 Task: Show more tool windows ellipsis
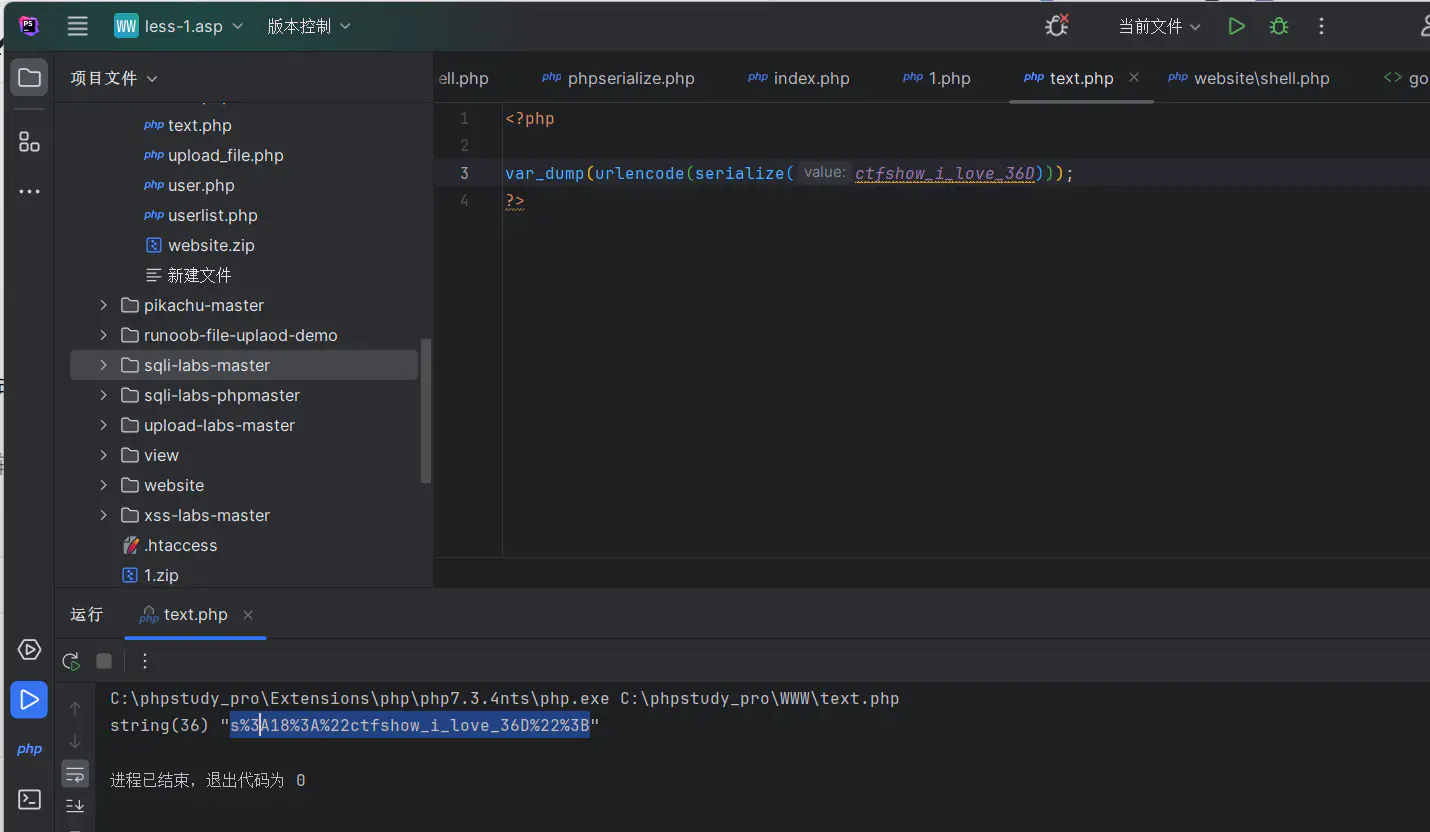[29, 191]
